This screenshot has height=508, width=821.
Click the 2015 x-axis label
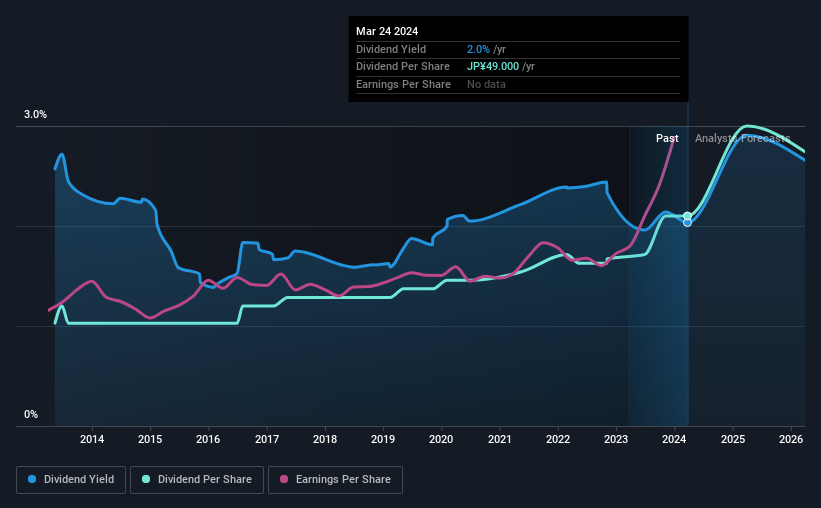(150, 439)
